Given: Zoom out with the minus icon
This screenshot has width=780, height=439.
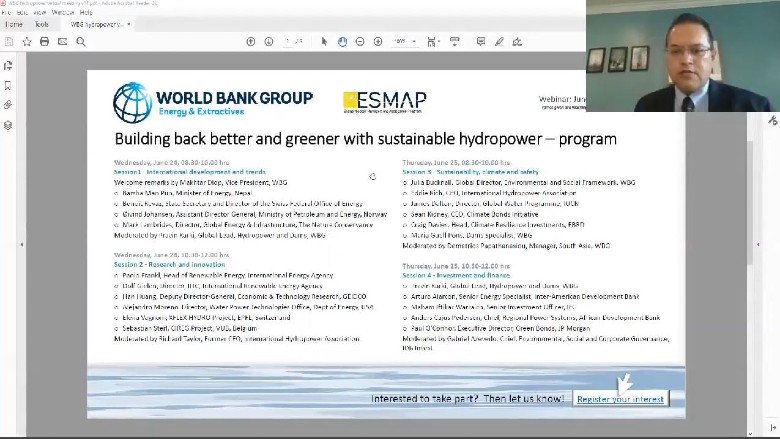Looking at the screenshot, I should [360, 42].
